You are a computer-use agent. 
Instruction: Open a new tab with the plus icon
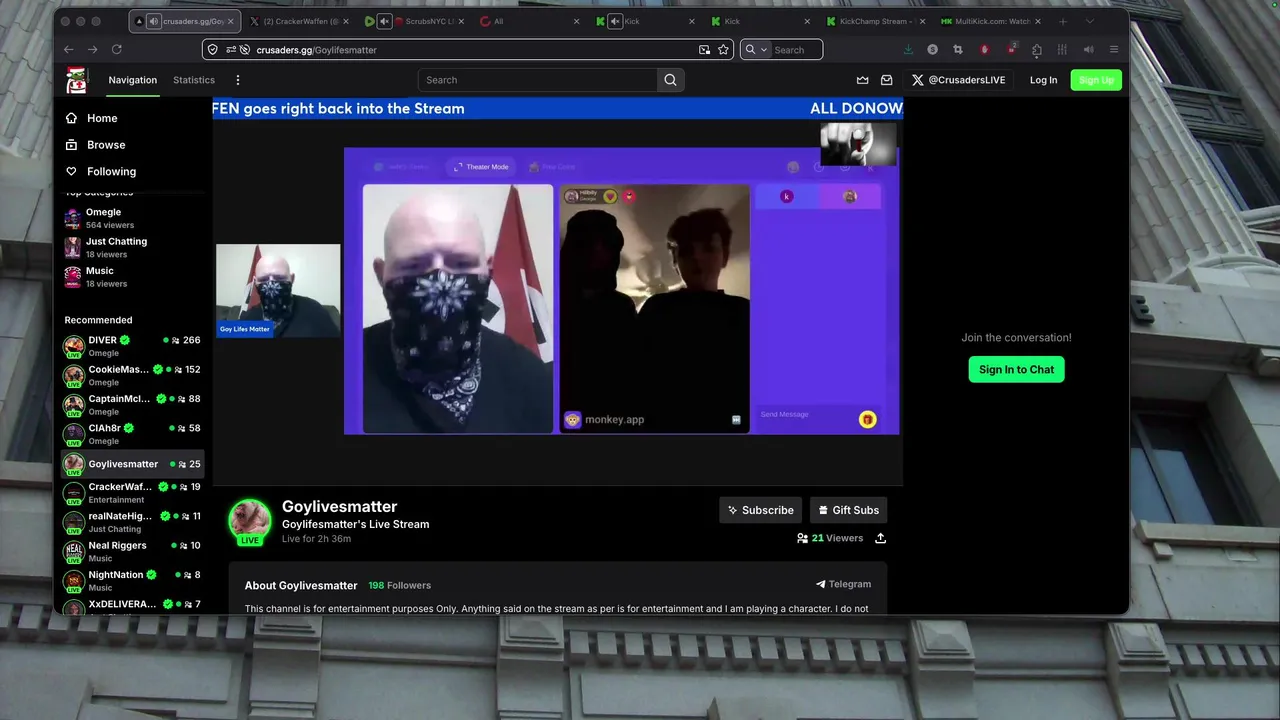coord(1063,21)
